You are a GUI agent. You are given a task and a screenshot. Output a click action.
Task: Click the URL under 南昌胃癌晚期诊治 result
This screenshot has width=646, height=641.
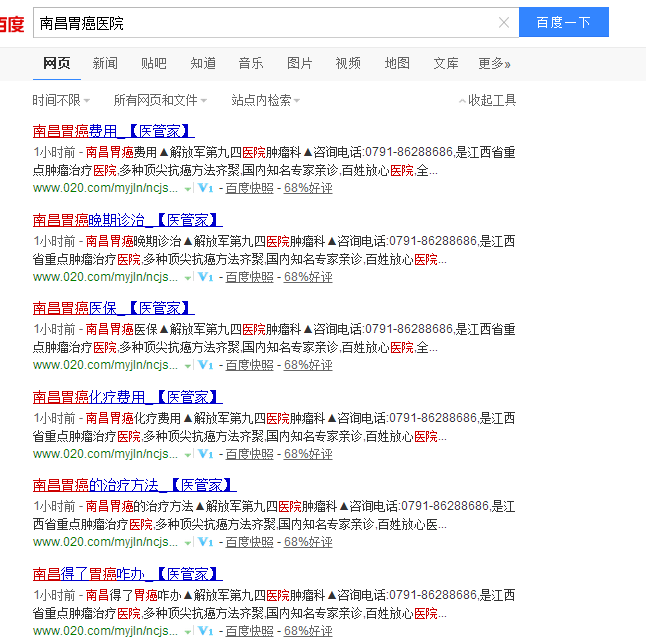(105, 277)
